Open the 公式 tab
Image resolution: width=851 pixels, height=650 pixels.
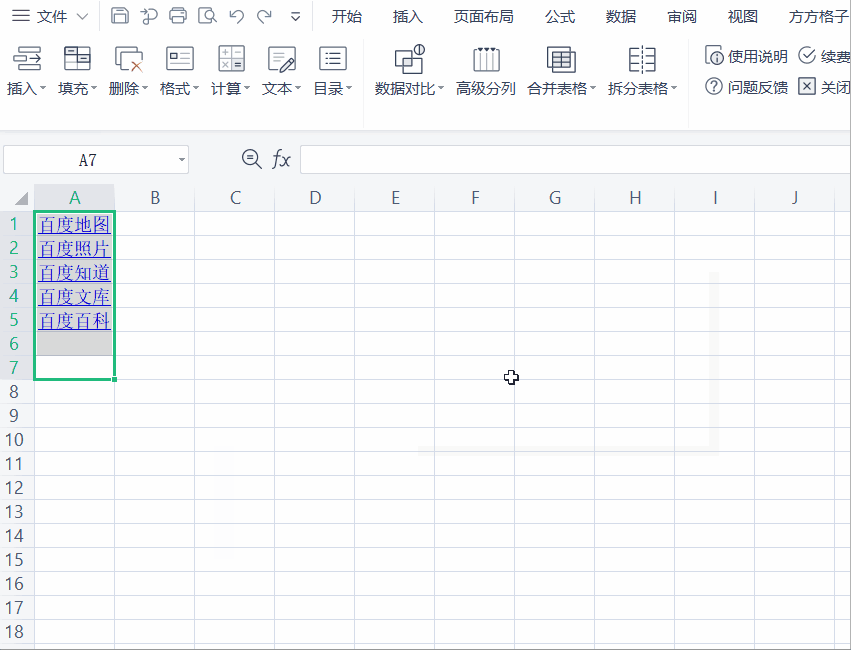coord(560,16)
